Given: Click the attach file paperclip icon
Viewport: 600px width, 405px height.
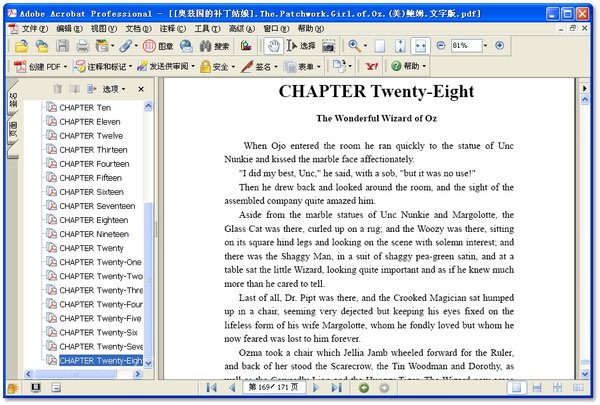Looking at the screenshot, I should coord(128,46).
